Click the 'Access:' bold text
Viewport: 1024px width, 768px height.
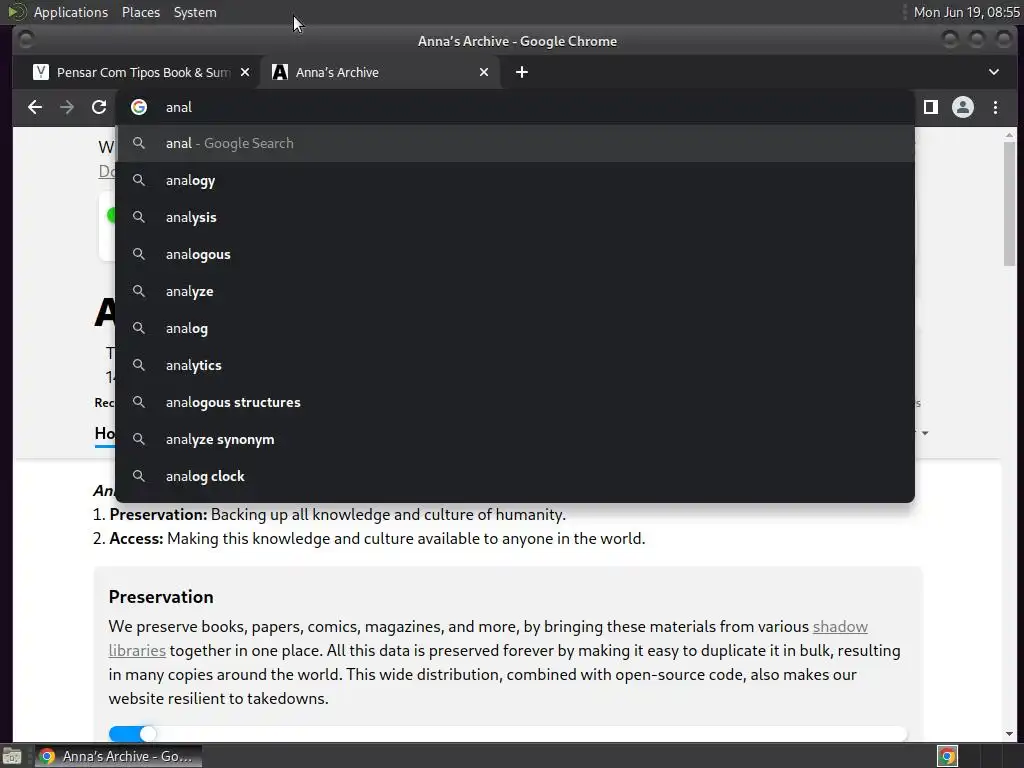click(136, 539)
